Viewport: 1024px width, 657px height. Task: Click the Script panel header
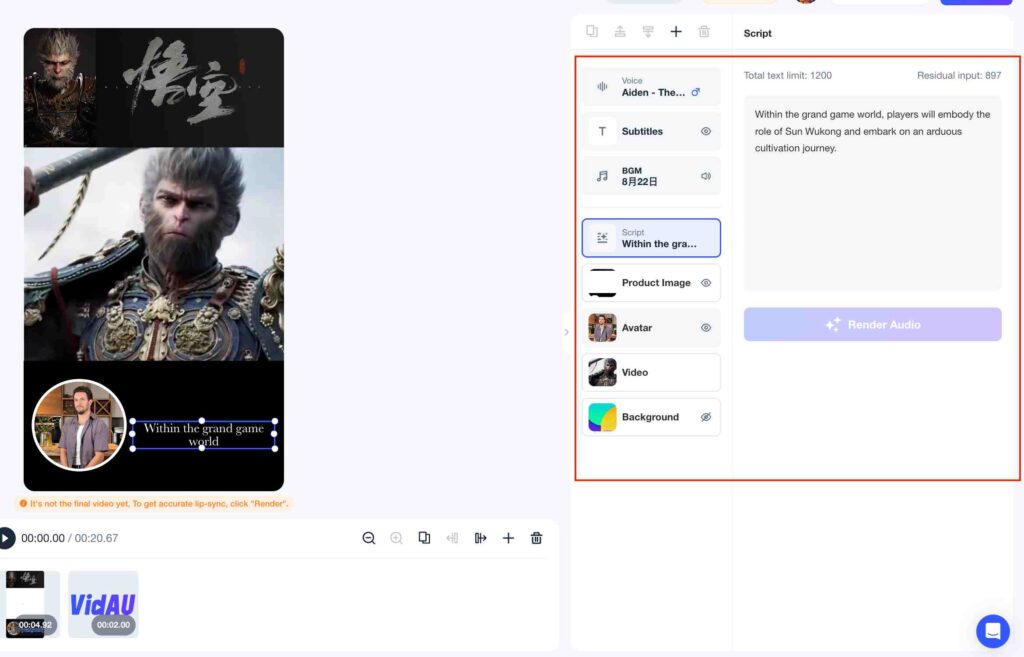point(758,33)
